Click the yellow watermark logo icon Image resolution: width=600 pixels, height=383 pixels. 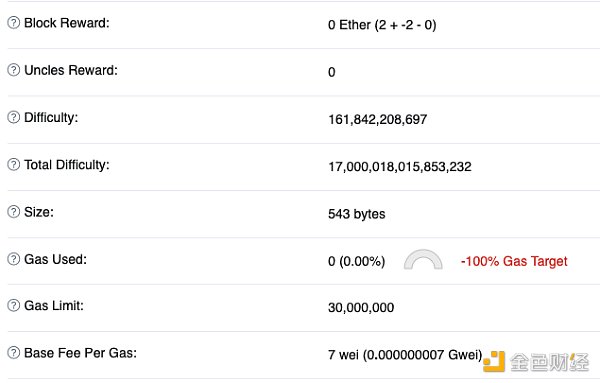494,362
